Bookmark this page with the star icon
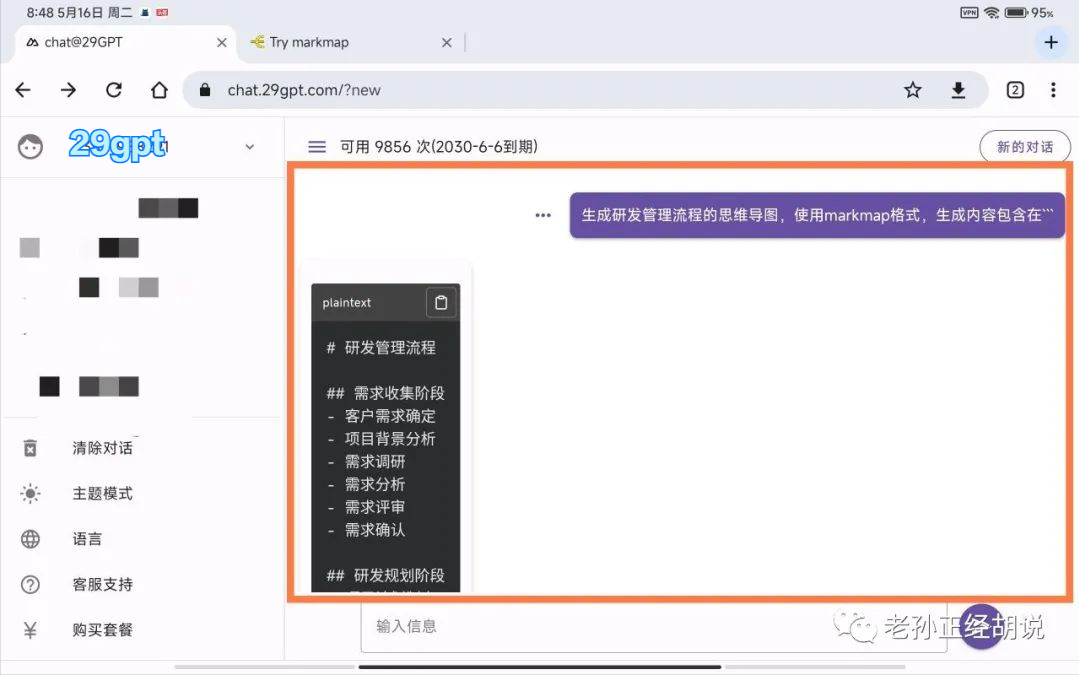Screen dimensions: 1079x675 912,90
